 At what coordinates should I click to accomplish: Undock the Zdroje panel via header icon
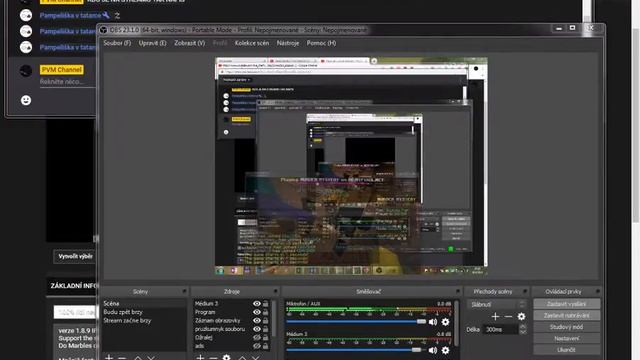coord(276,291)
